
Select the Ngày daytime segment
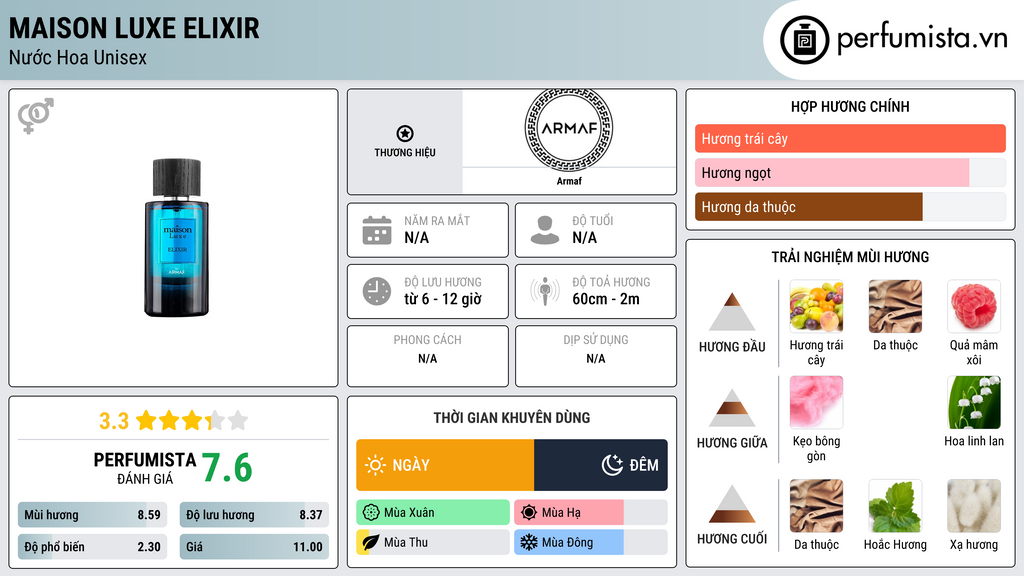click(x=445, y=465)
